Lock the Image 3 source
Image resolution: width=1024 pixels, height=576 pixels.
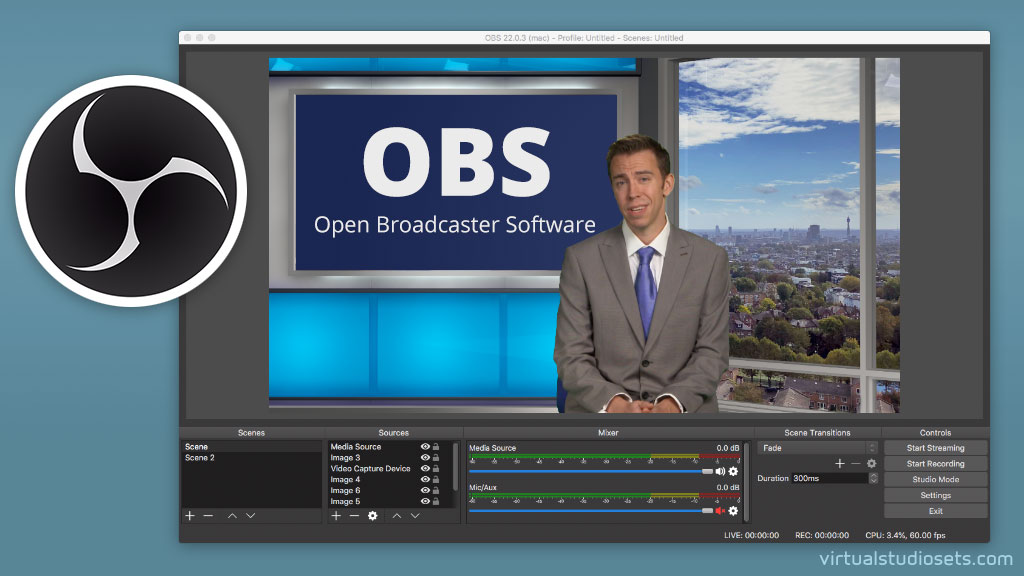tap(436, 458)
